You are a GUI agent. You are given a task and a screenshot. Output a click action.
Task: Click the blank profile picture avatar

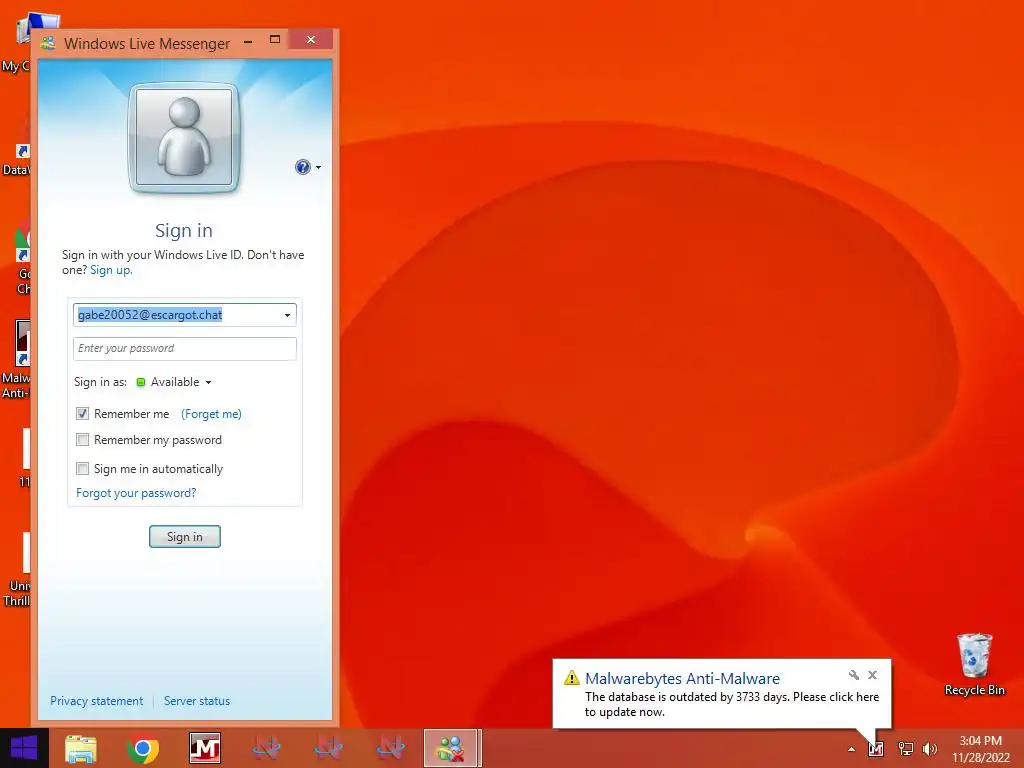[x=184, y=138]
